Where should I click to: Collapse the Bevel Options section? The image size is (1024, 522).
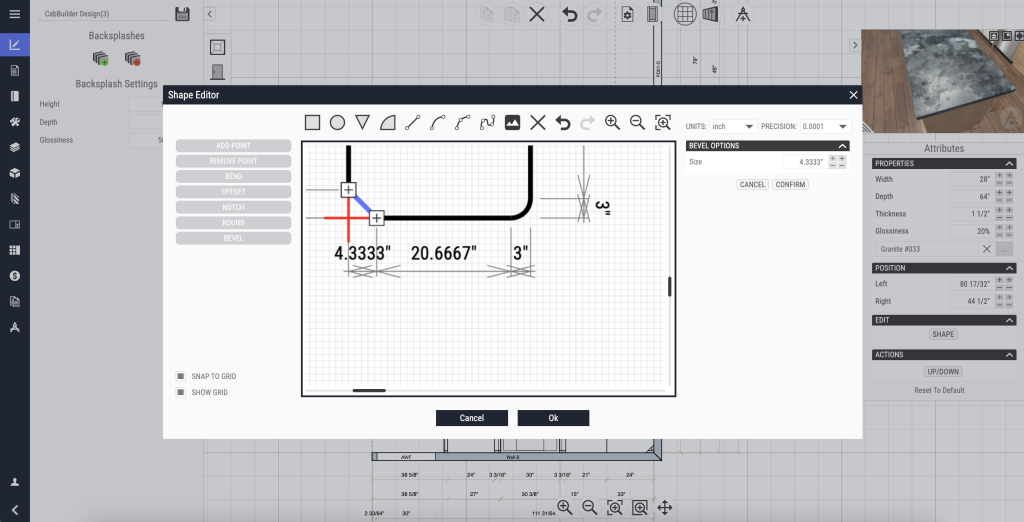pos(842,146)
